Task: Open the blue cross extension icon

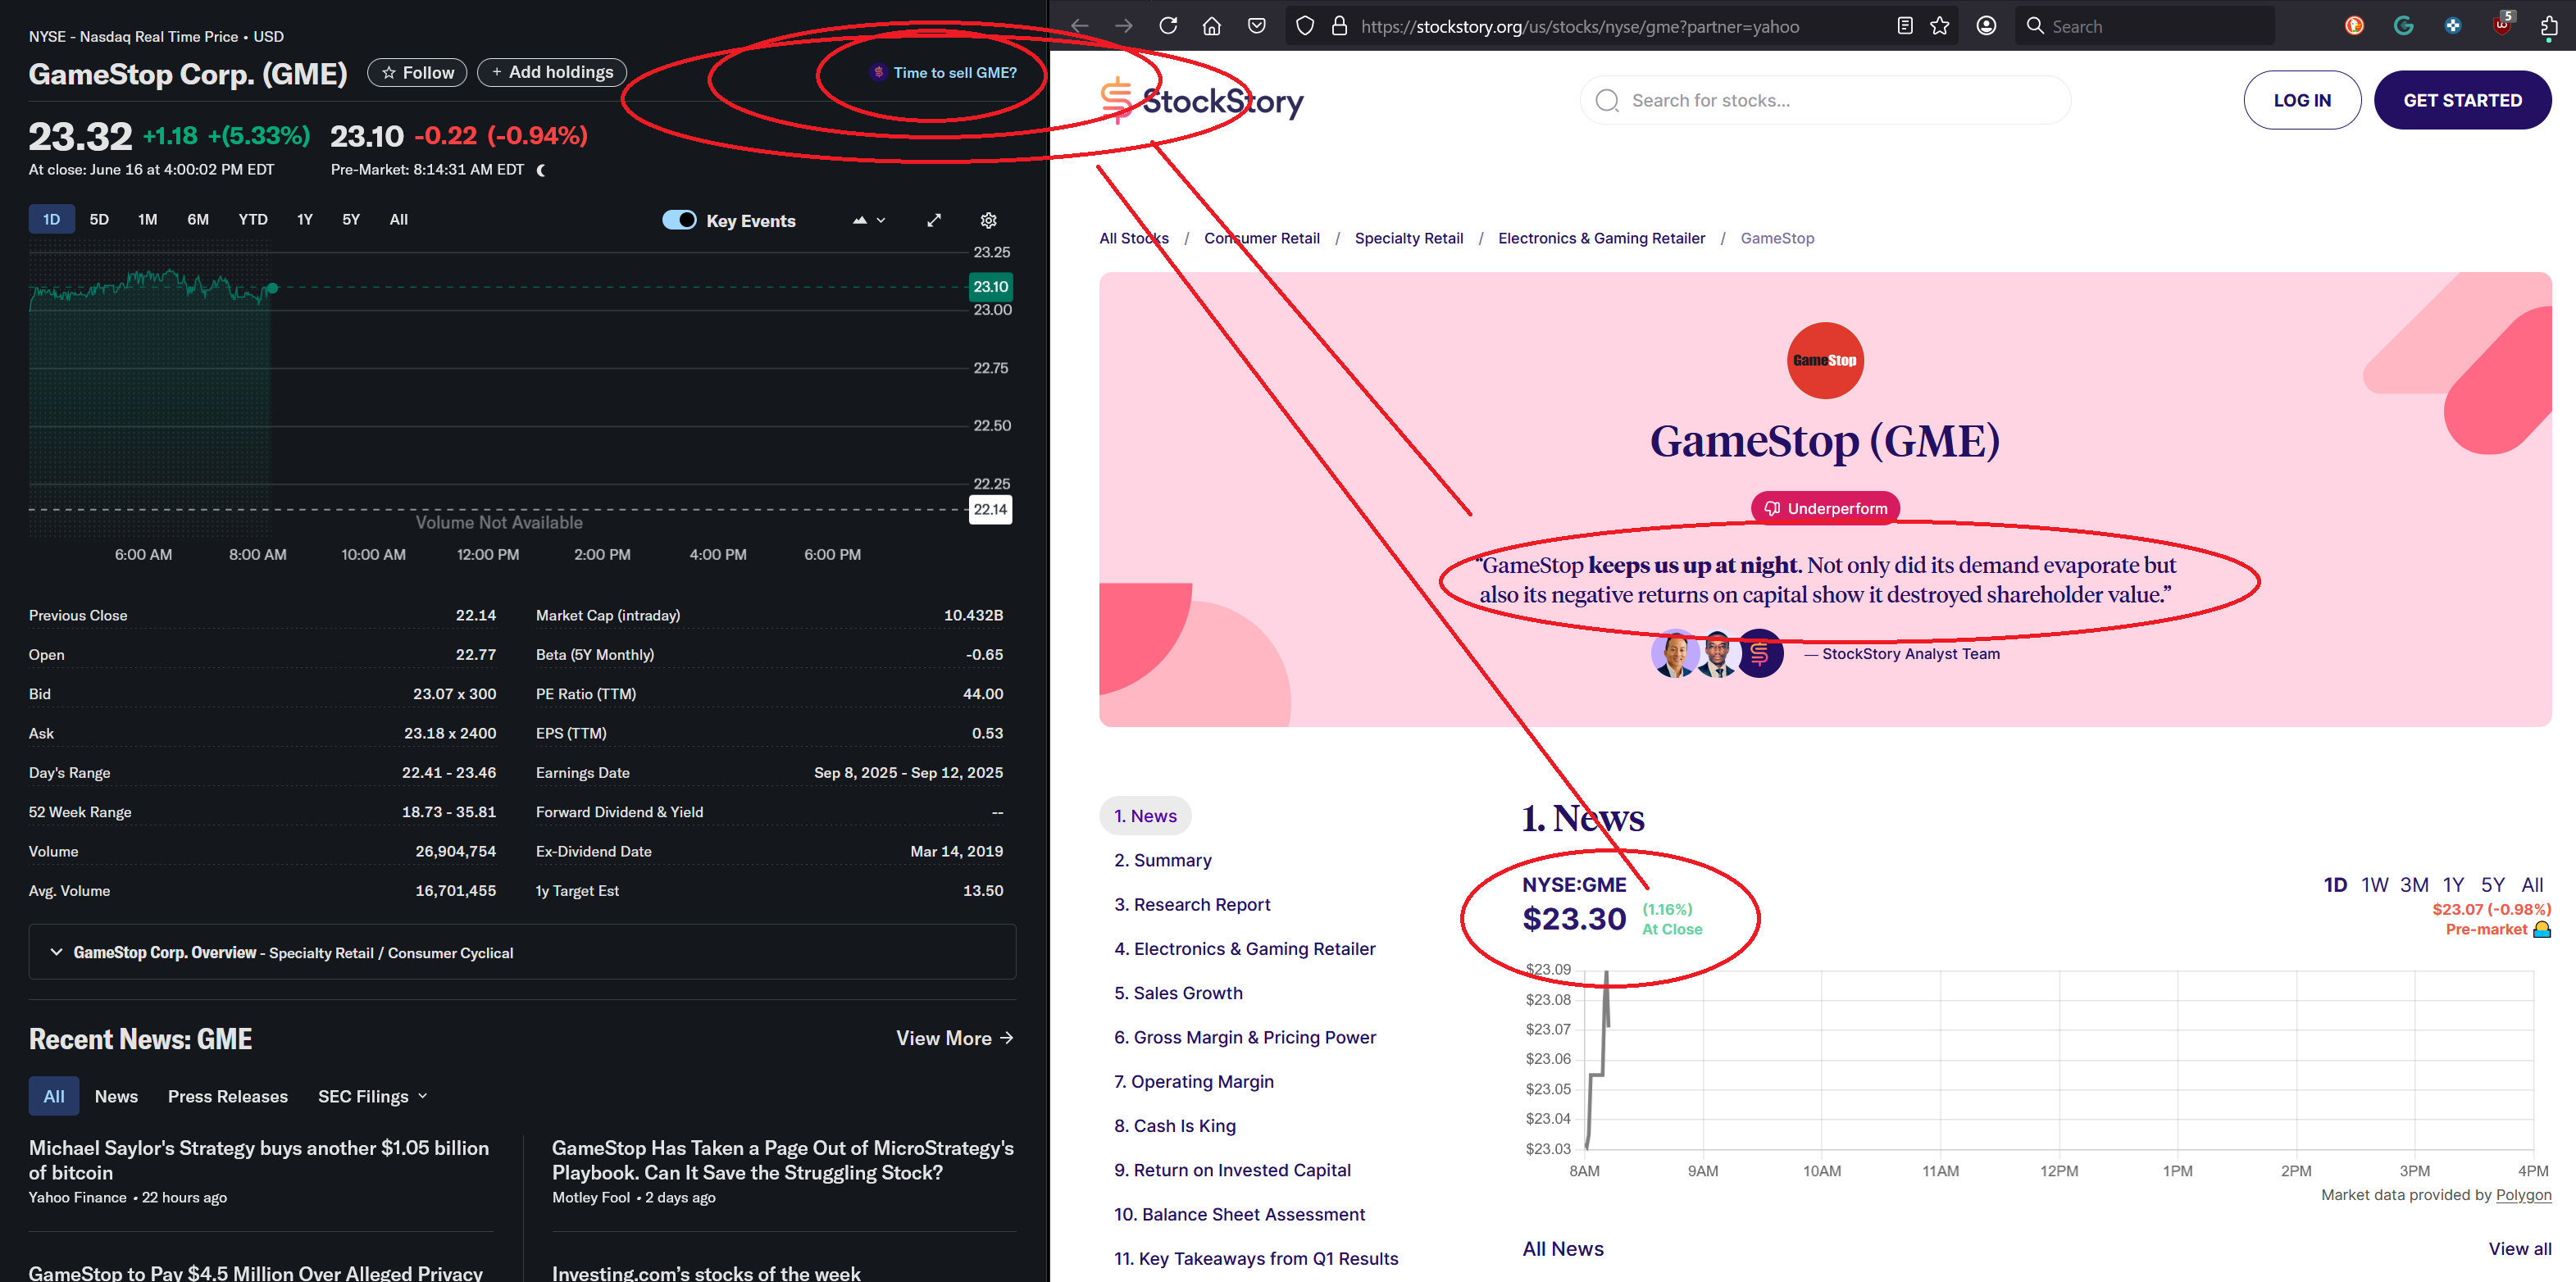Action: (x=2453, y=26)
